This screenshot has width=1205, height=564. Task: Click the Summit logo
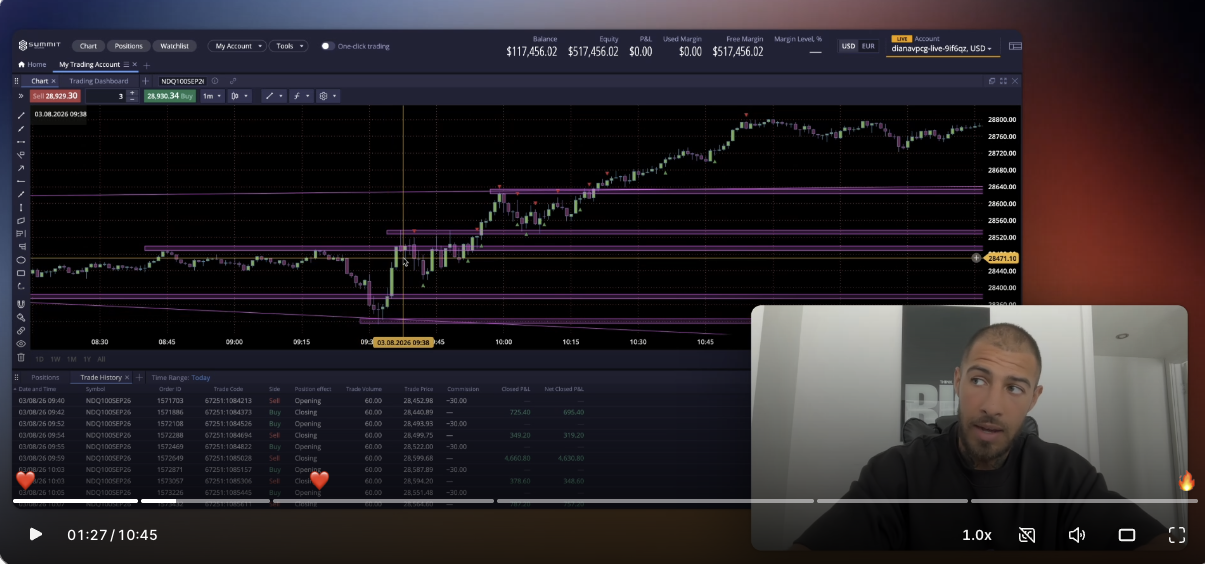point(40,45)
